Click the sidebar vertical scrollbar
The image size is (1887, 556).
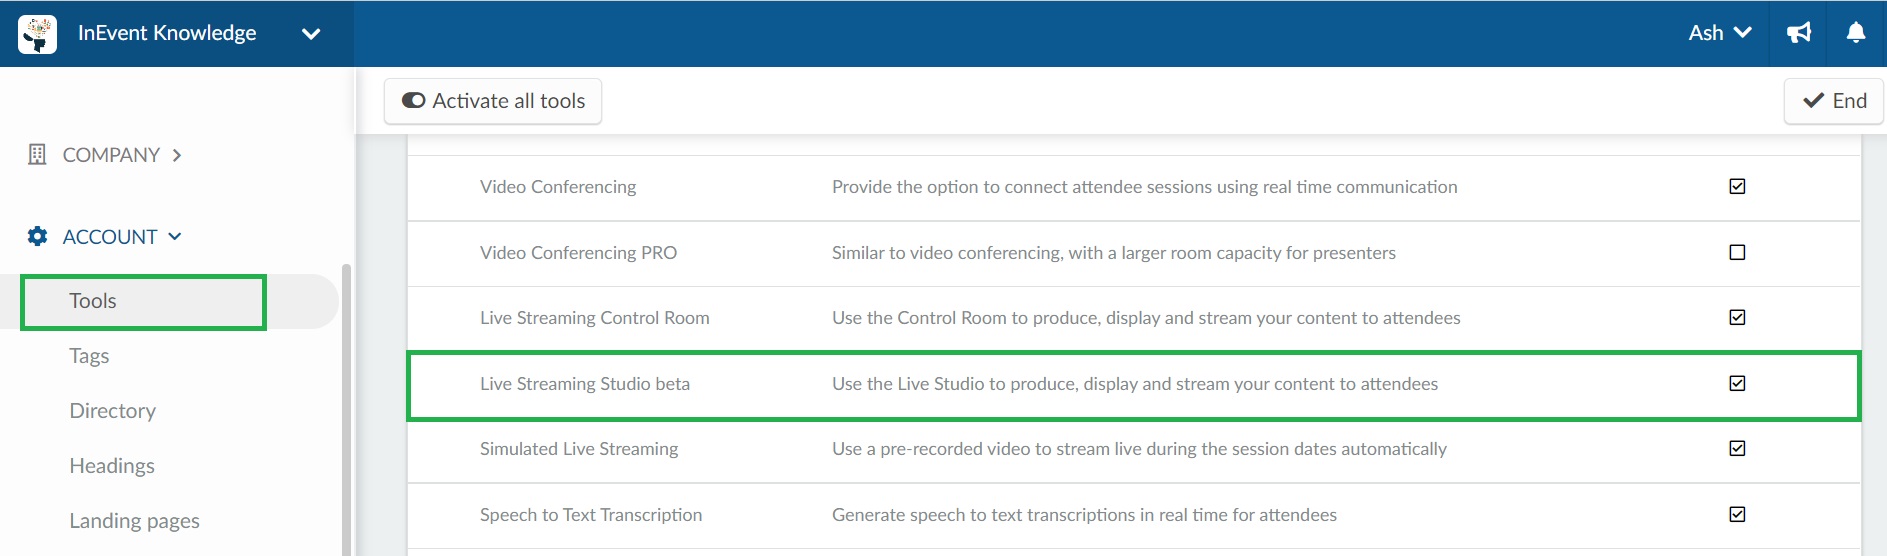coord(346,410)
